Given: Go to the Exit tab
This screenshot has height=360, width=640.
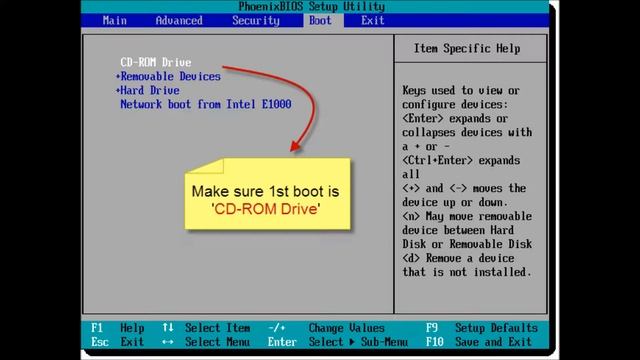Looking at the screenshot, I should coord(372,20).
